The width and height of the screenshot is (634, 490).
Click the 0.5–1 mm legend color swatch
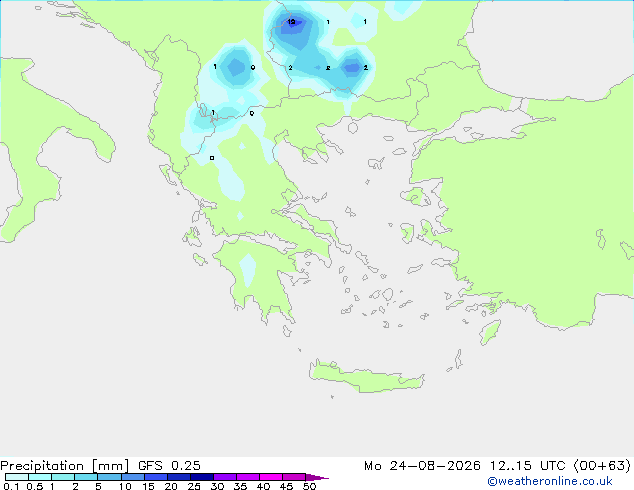(40, 477)
